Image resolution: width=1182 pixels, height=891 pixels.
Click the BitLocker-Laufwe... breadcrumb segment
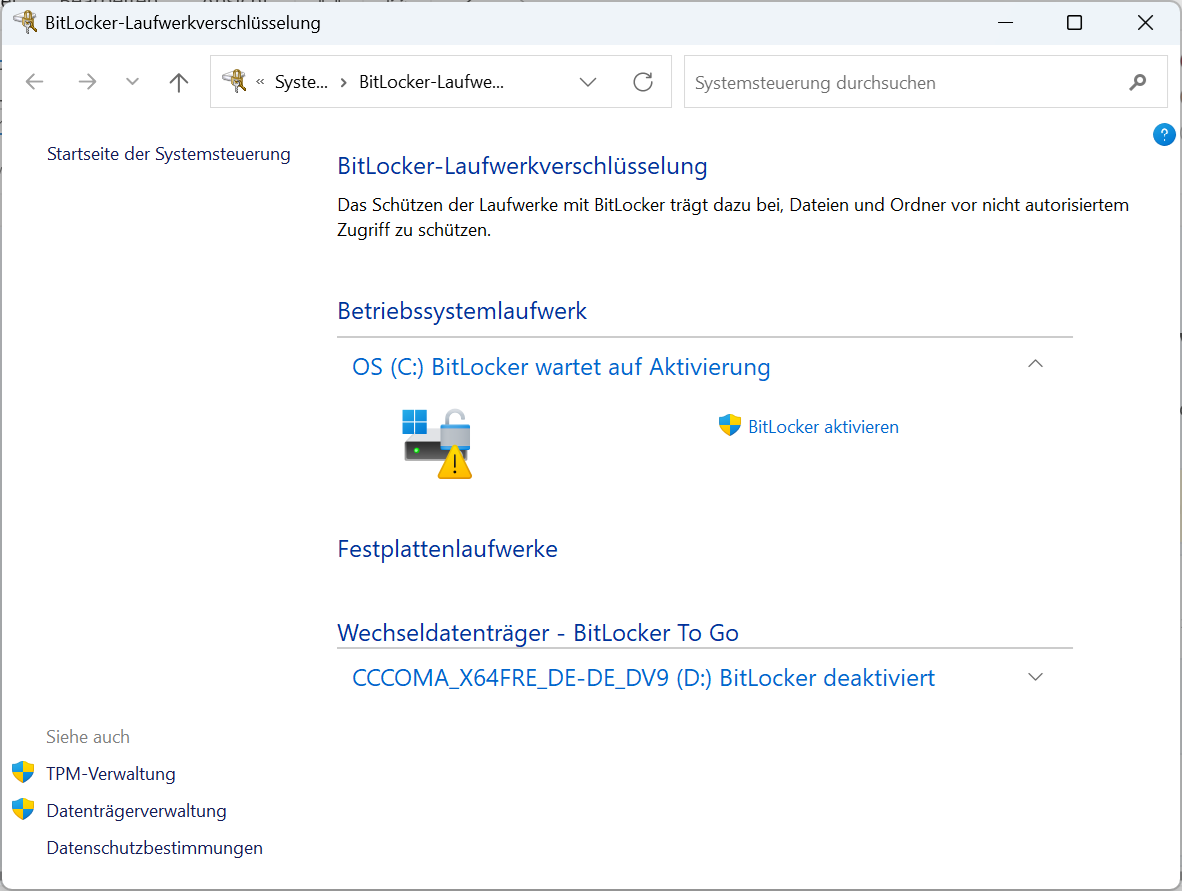coord(431,82)
